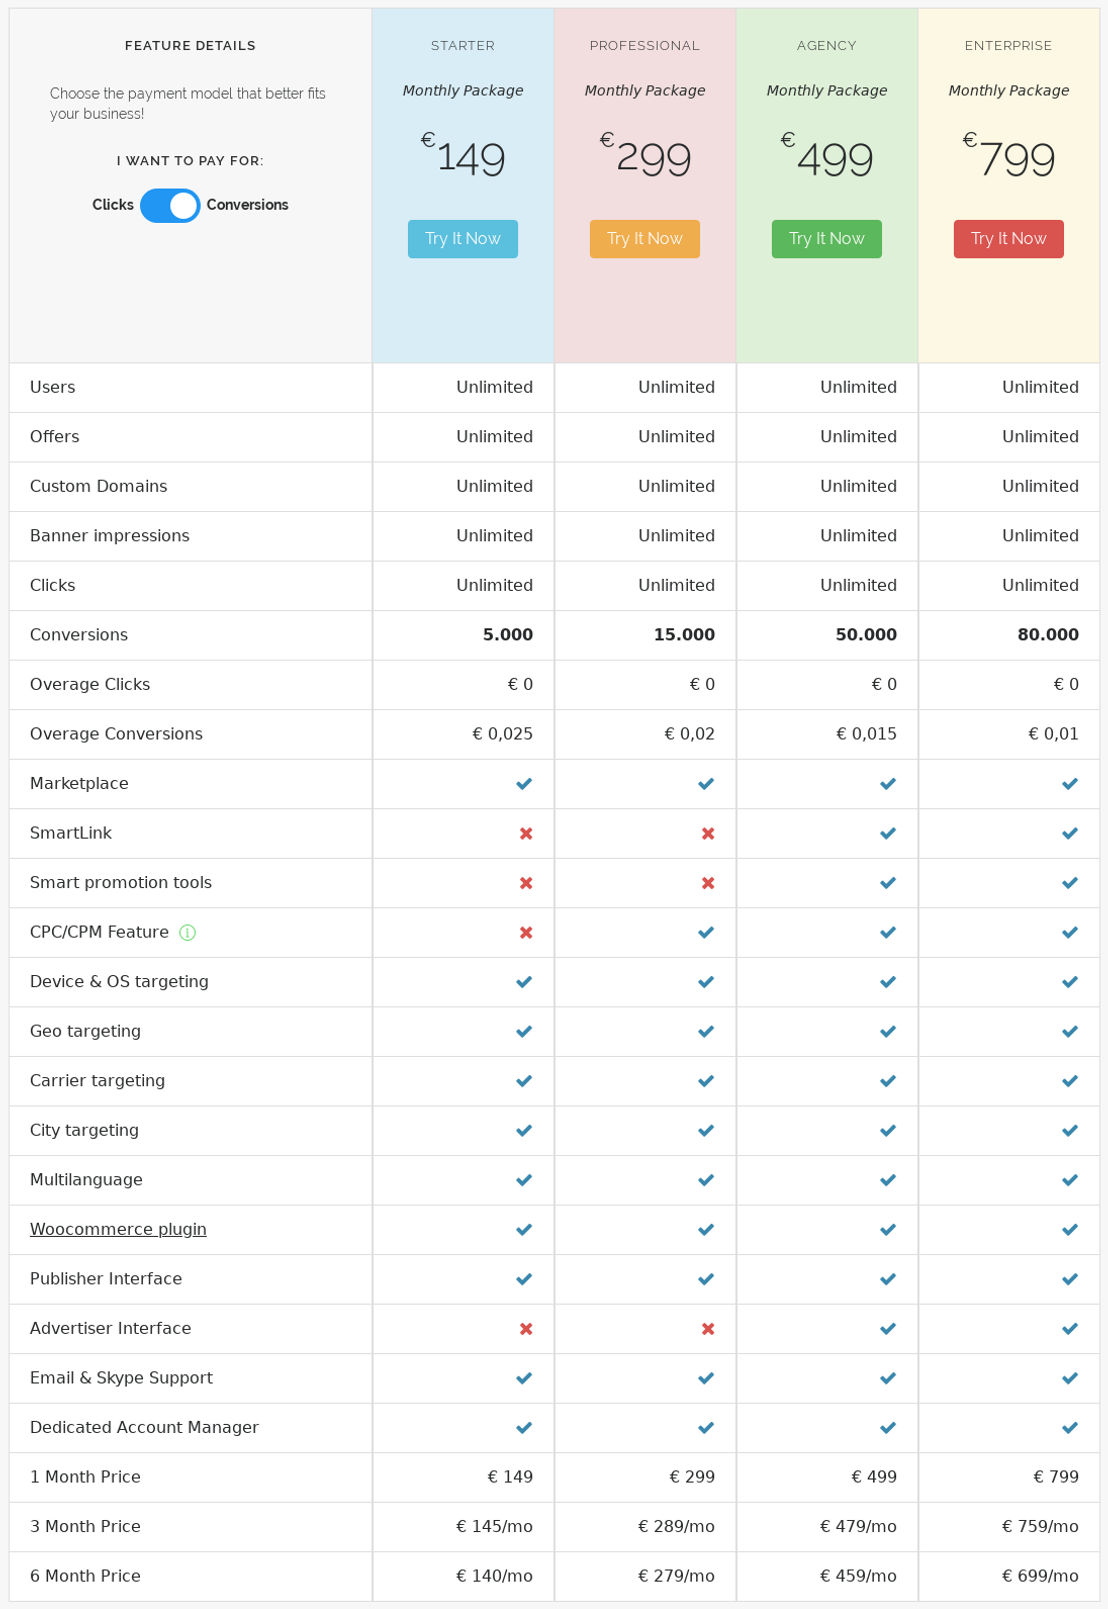Click the €149 Starter price
This screenshot has width=1108, height=1609.
463,157
